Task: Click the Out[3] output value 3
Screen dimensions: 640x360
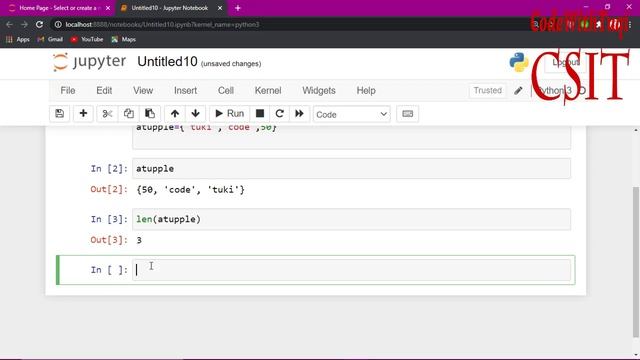Action: [x=139, y=240]
